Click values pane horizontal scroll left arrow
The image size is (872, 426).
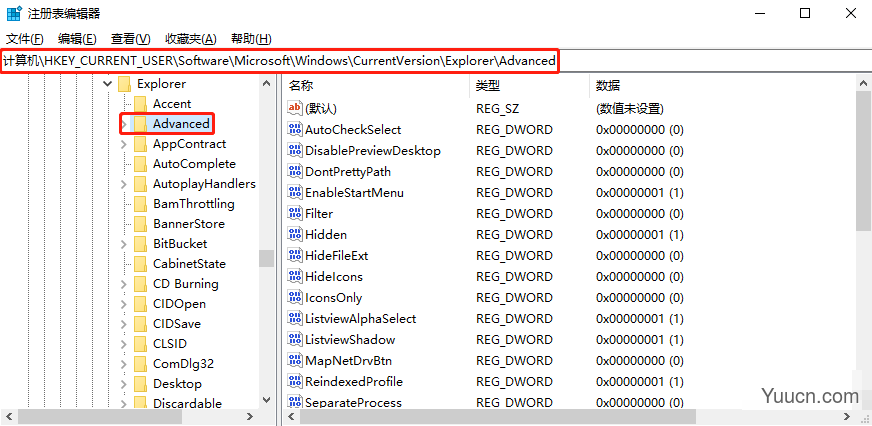click(290, 417)
